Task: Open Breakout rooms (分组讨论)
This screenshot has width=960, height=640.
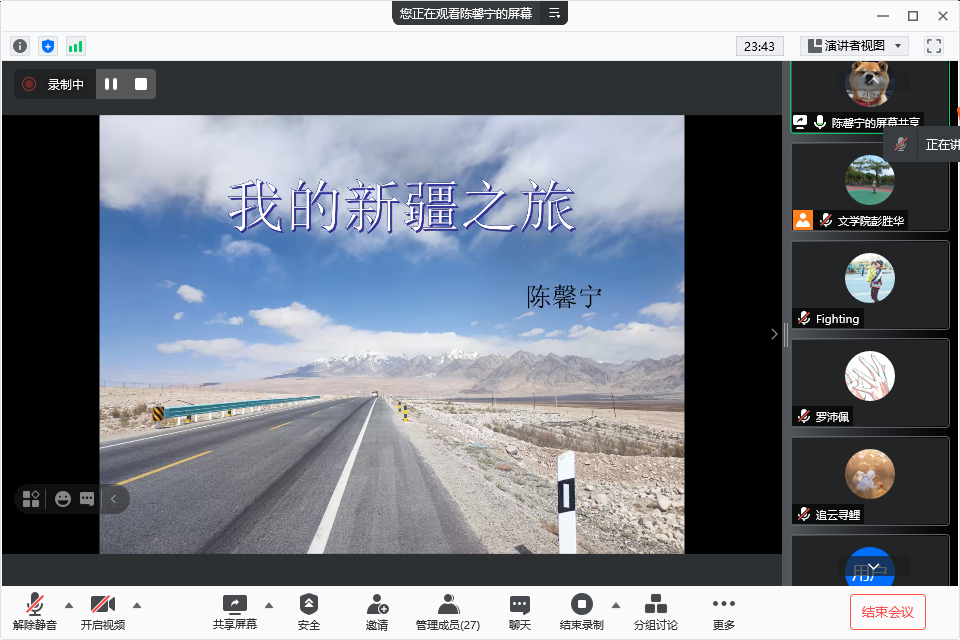Action: coord(655,611)
